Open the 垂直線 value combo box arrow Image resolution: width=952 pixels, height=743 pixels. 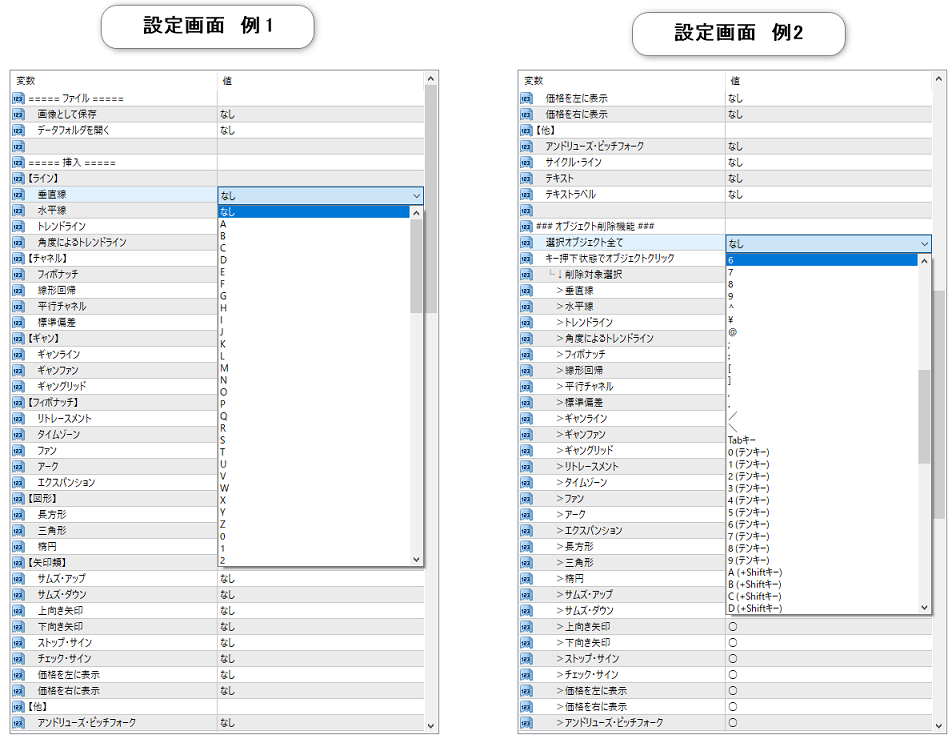coord(416,196)
